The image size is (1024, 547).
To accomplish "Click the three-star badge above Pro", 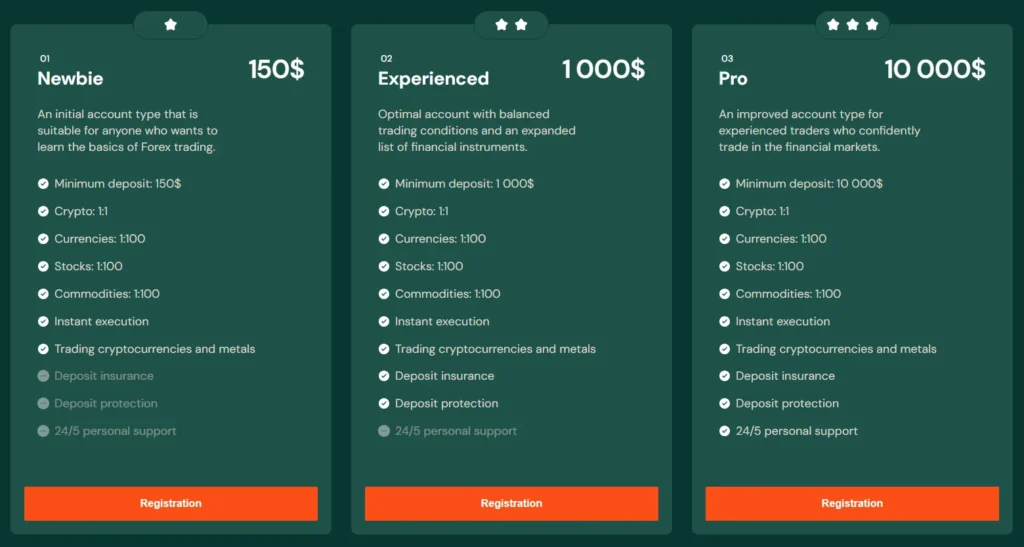I will pos(852,25).
